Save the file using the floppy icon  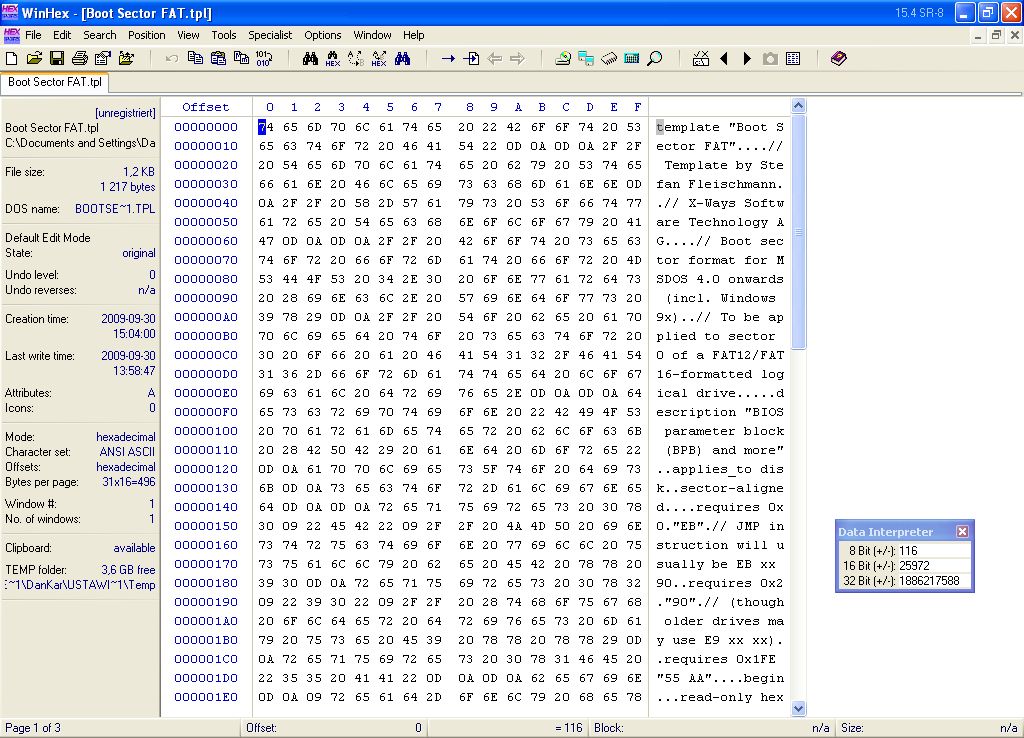[57, 59]
